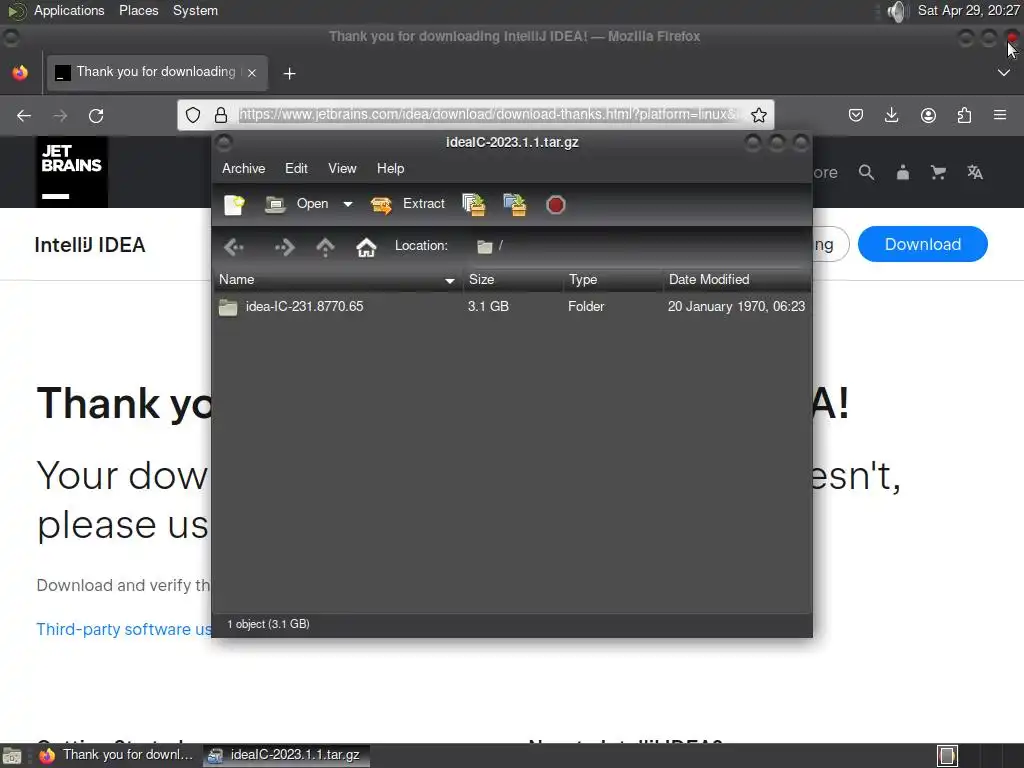Click the Save to Pocket icon
This screenshot has width=1024, height=768.
(x=856, y=116)
